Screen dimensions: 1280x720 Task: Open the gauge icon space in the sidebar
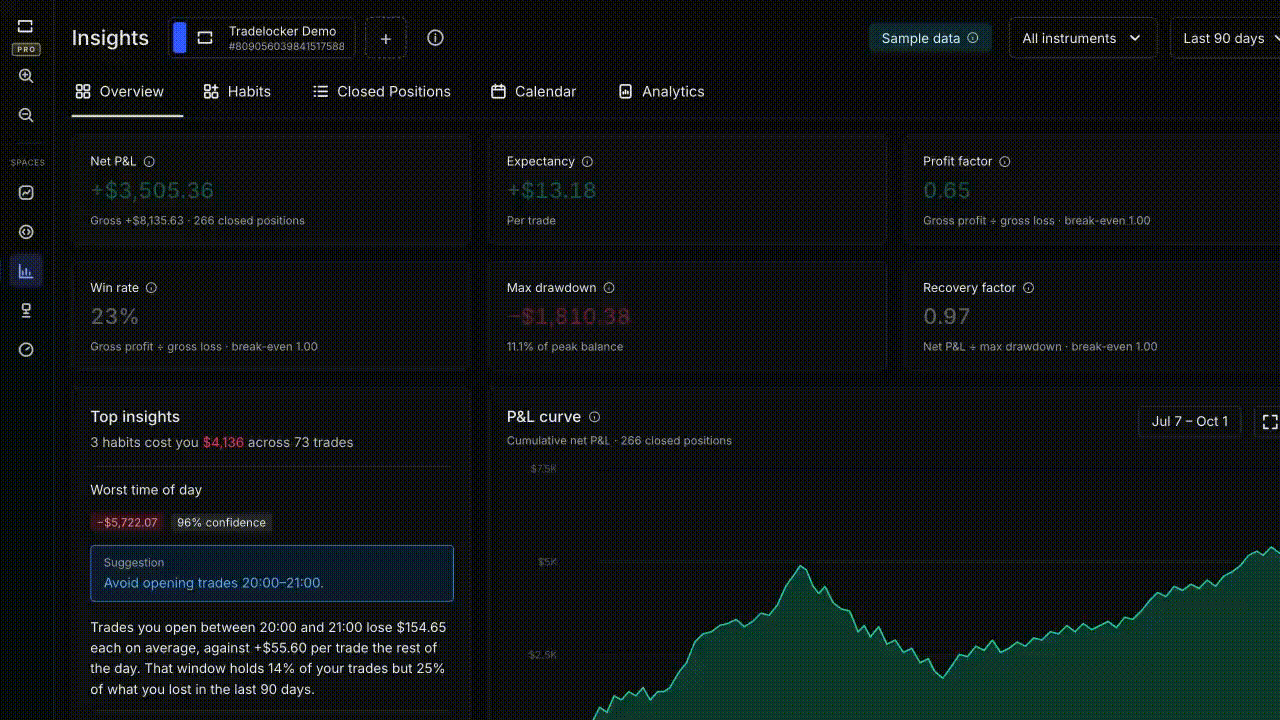point(26,349)
